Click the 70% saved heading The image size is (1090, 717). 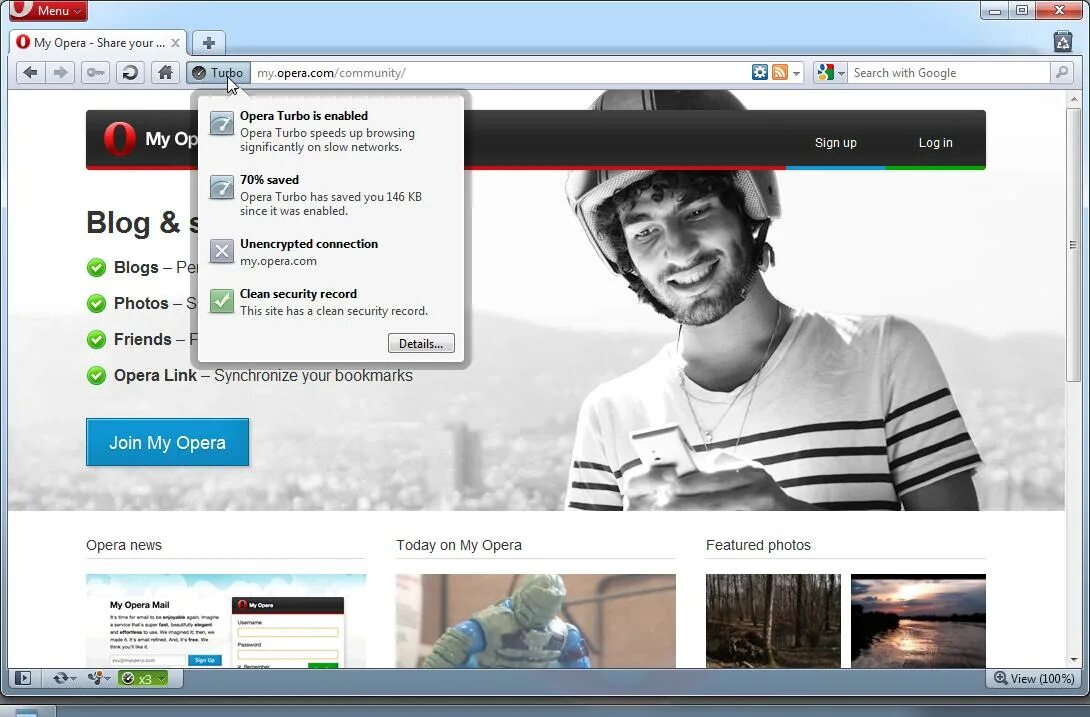269,179
